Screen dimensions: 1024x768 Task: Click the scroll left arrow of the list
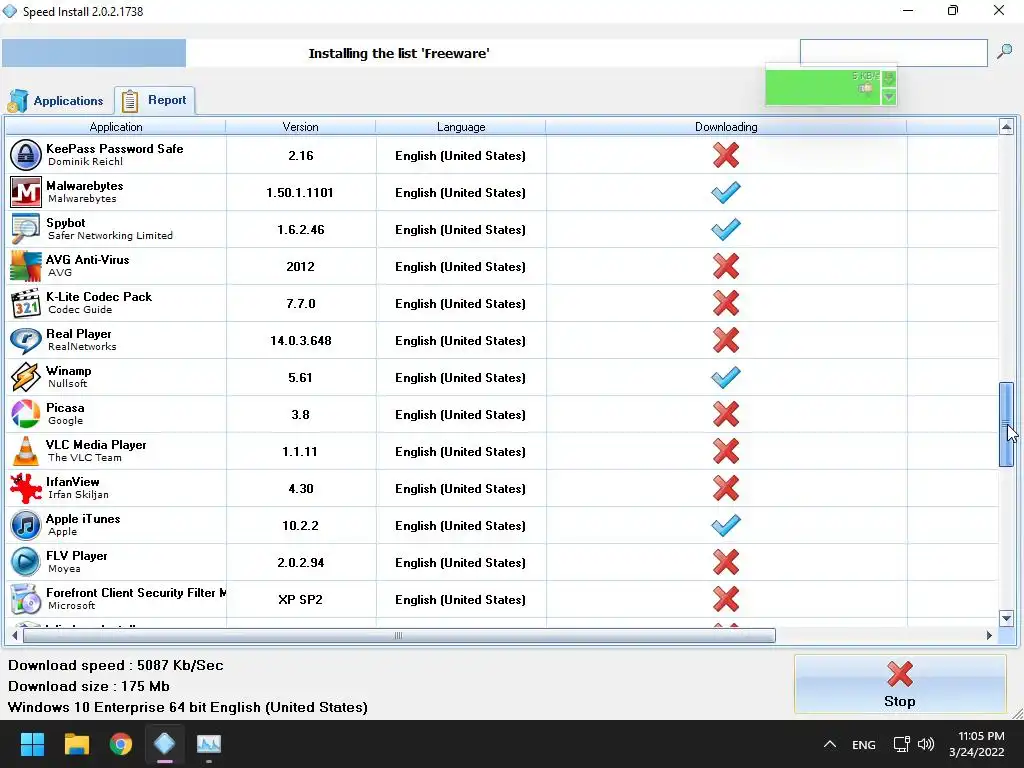click(14, 635)
